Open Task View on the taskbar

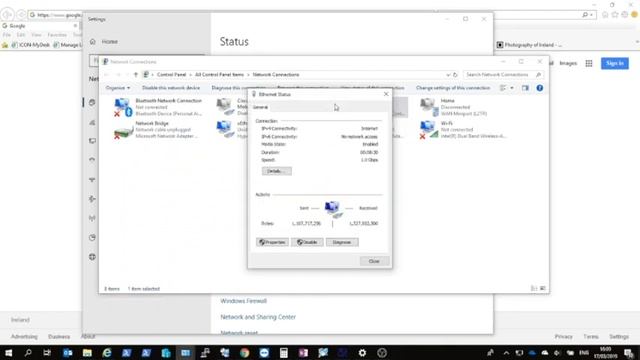47,353
